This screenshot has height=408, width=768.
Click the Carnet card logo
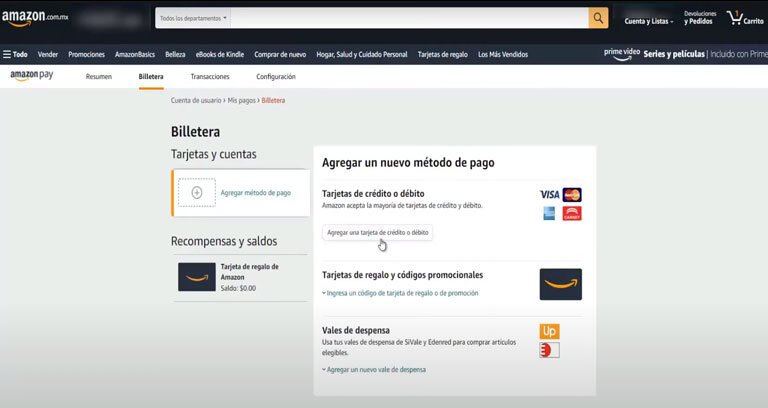(572, 214)
